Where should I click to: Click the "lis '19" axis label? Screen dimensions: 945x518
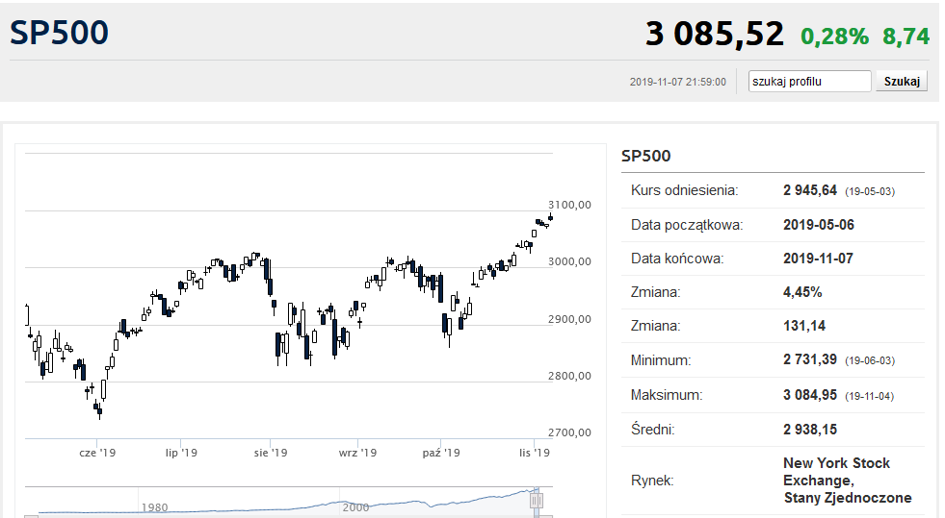pos(535,453)
